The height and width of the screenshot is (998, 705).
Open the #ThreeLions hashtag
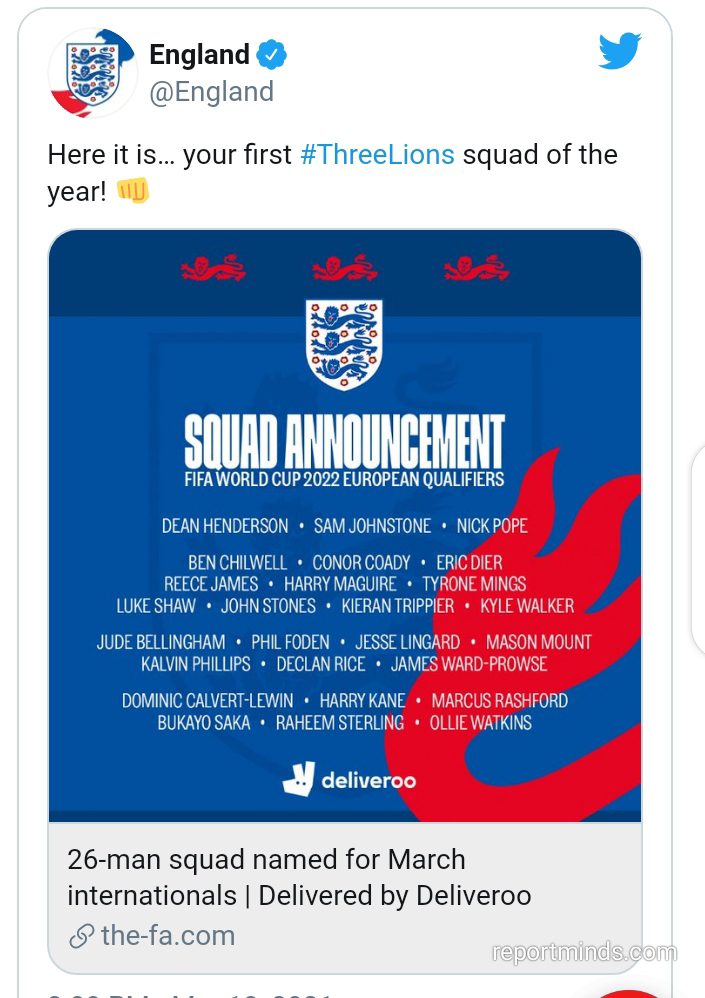click(x=377, y=155)
